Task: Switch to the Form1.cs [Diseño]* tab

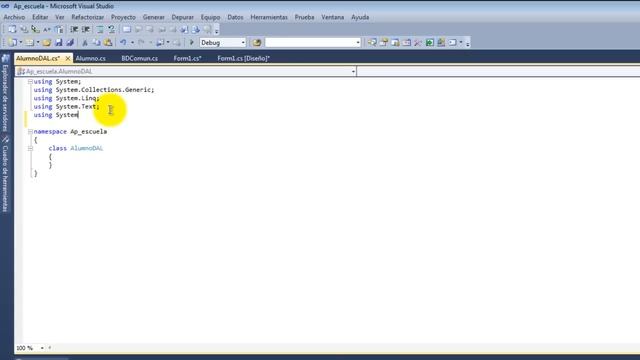Action: click(x=243, y=58)
